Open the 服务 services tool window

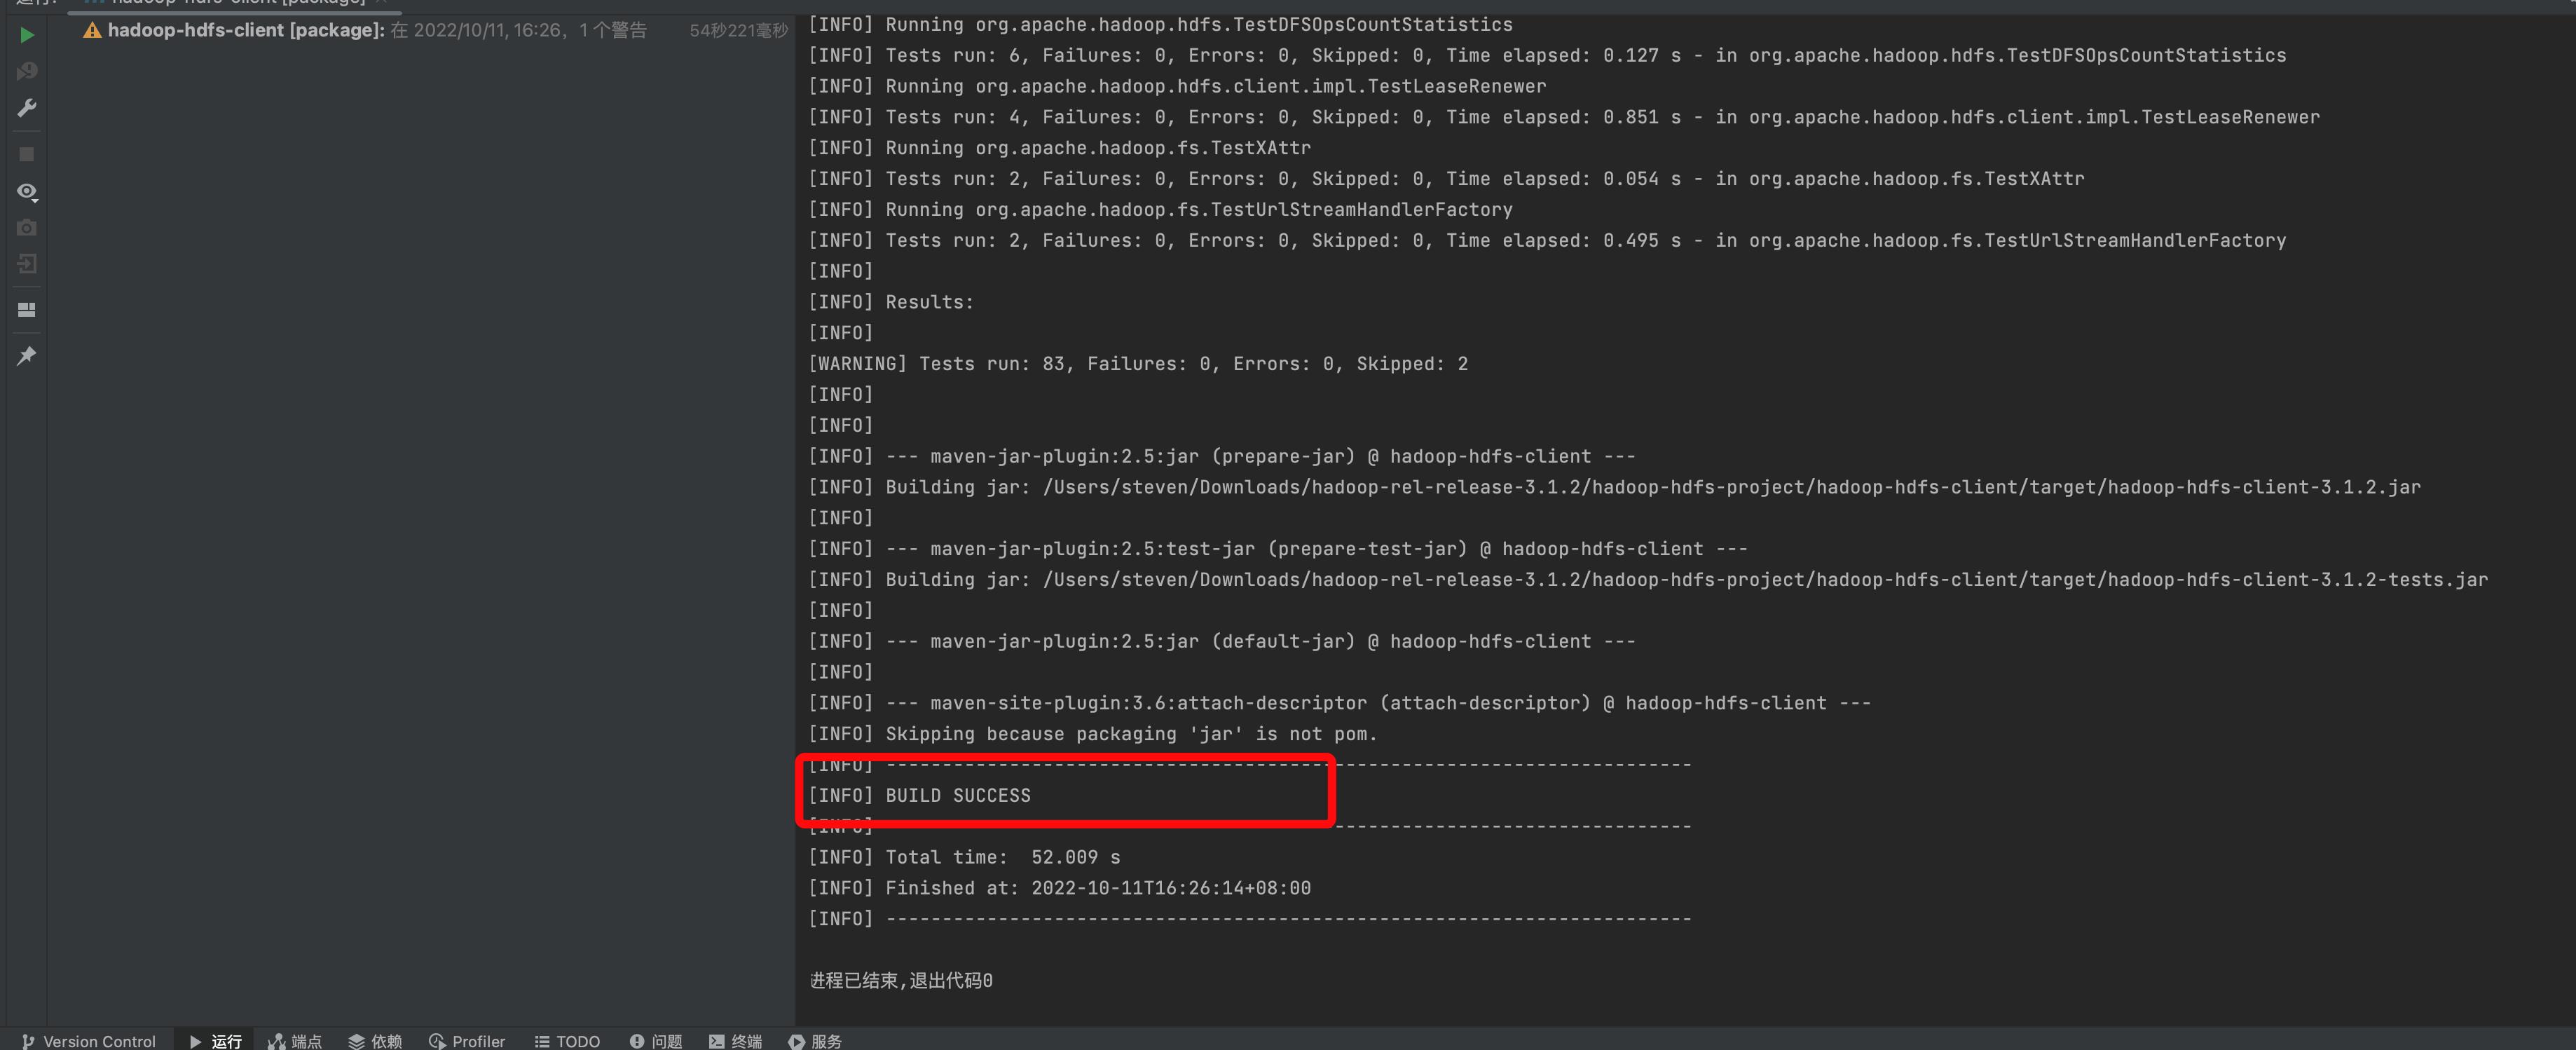815,1041
